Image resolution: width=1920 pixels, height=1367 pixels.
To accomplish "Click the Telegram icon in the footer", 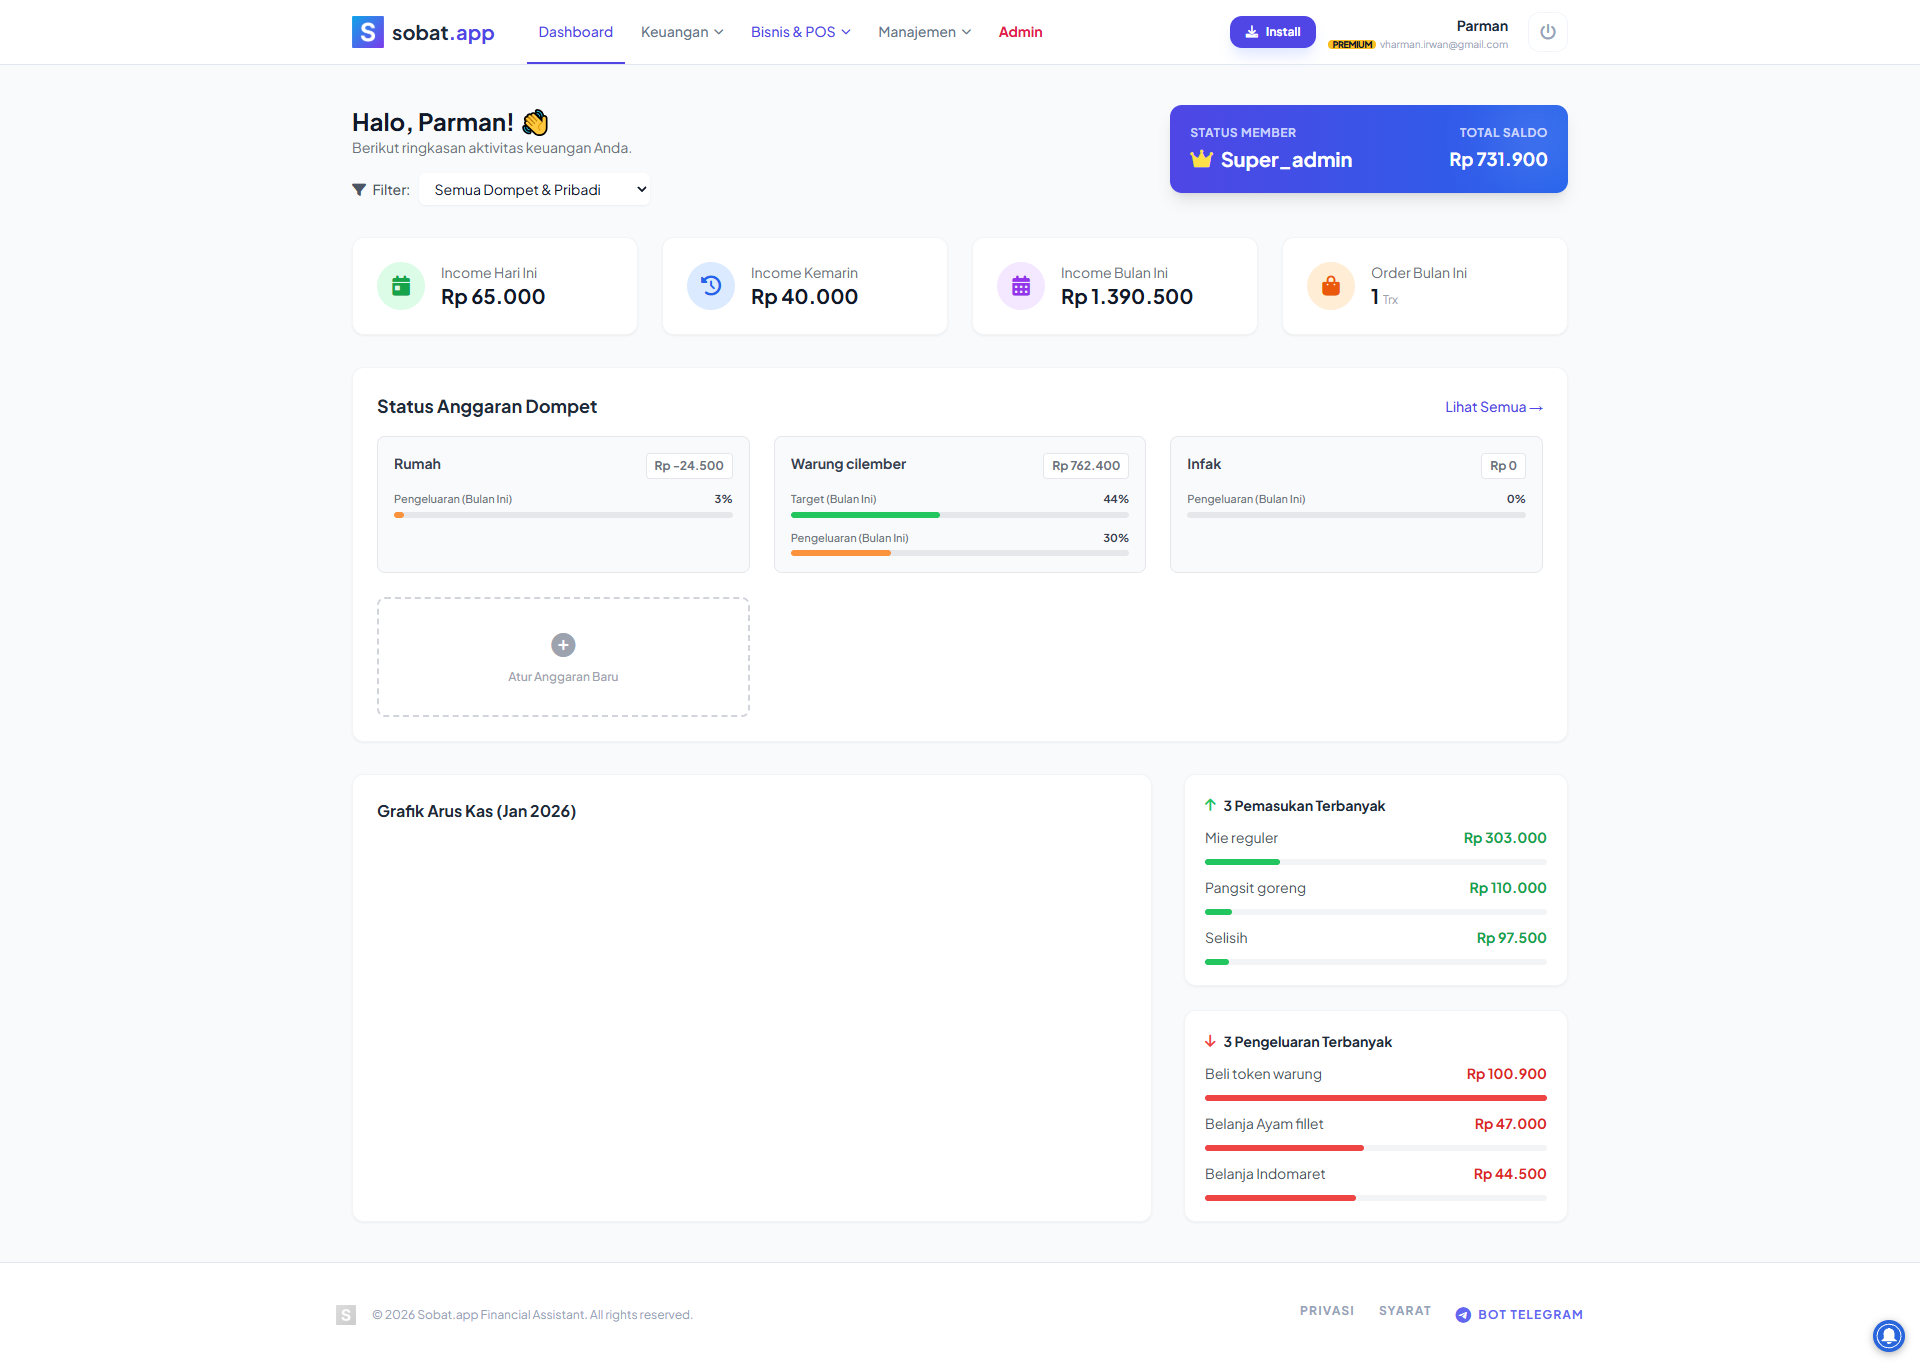I will [x=1463, y=1314].
